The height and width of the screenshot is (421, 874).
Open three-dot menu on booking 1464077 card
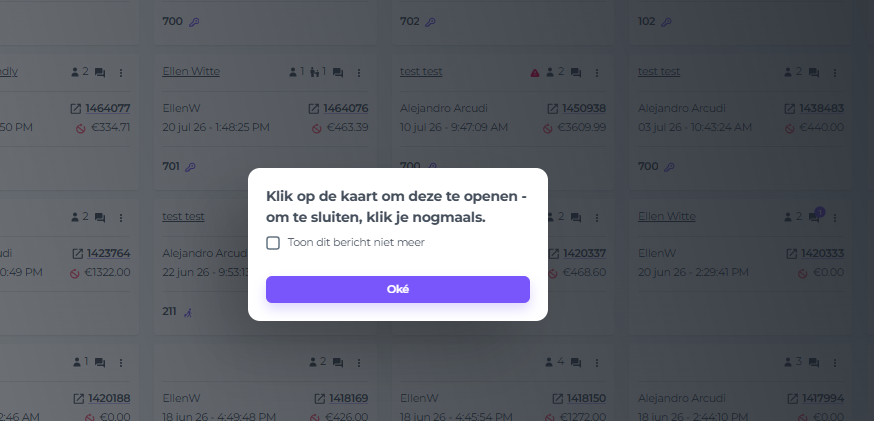(120, 72)
